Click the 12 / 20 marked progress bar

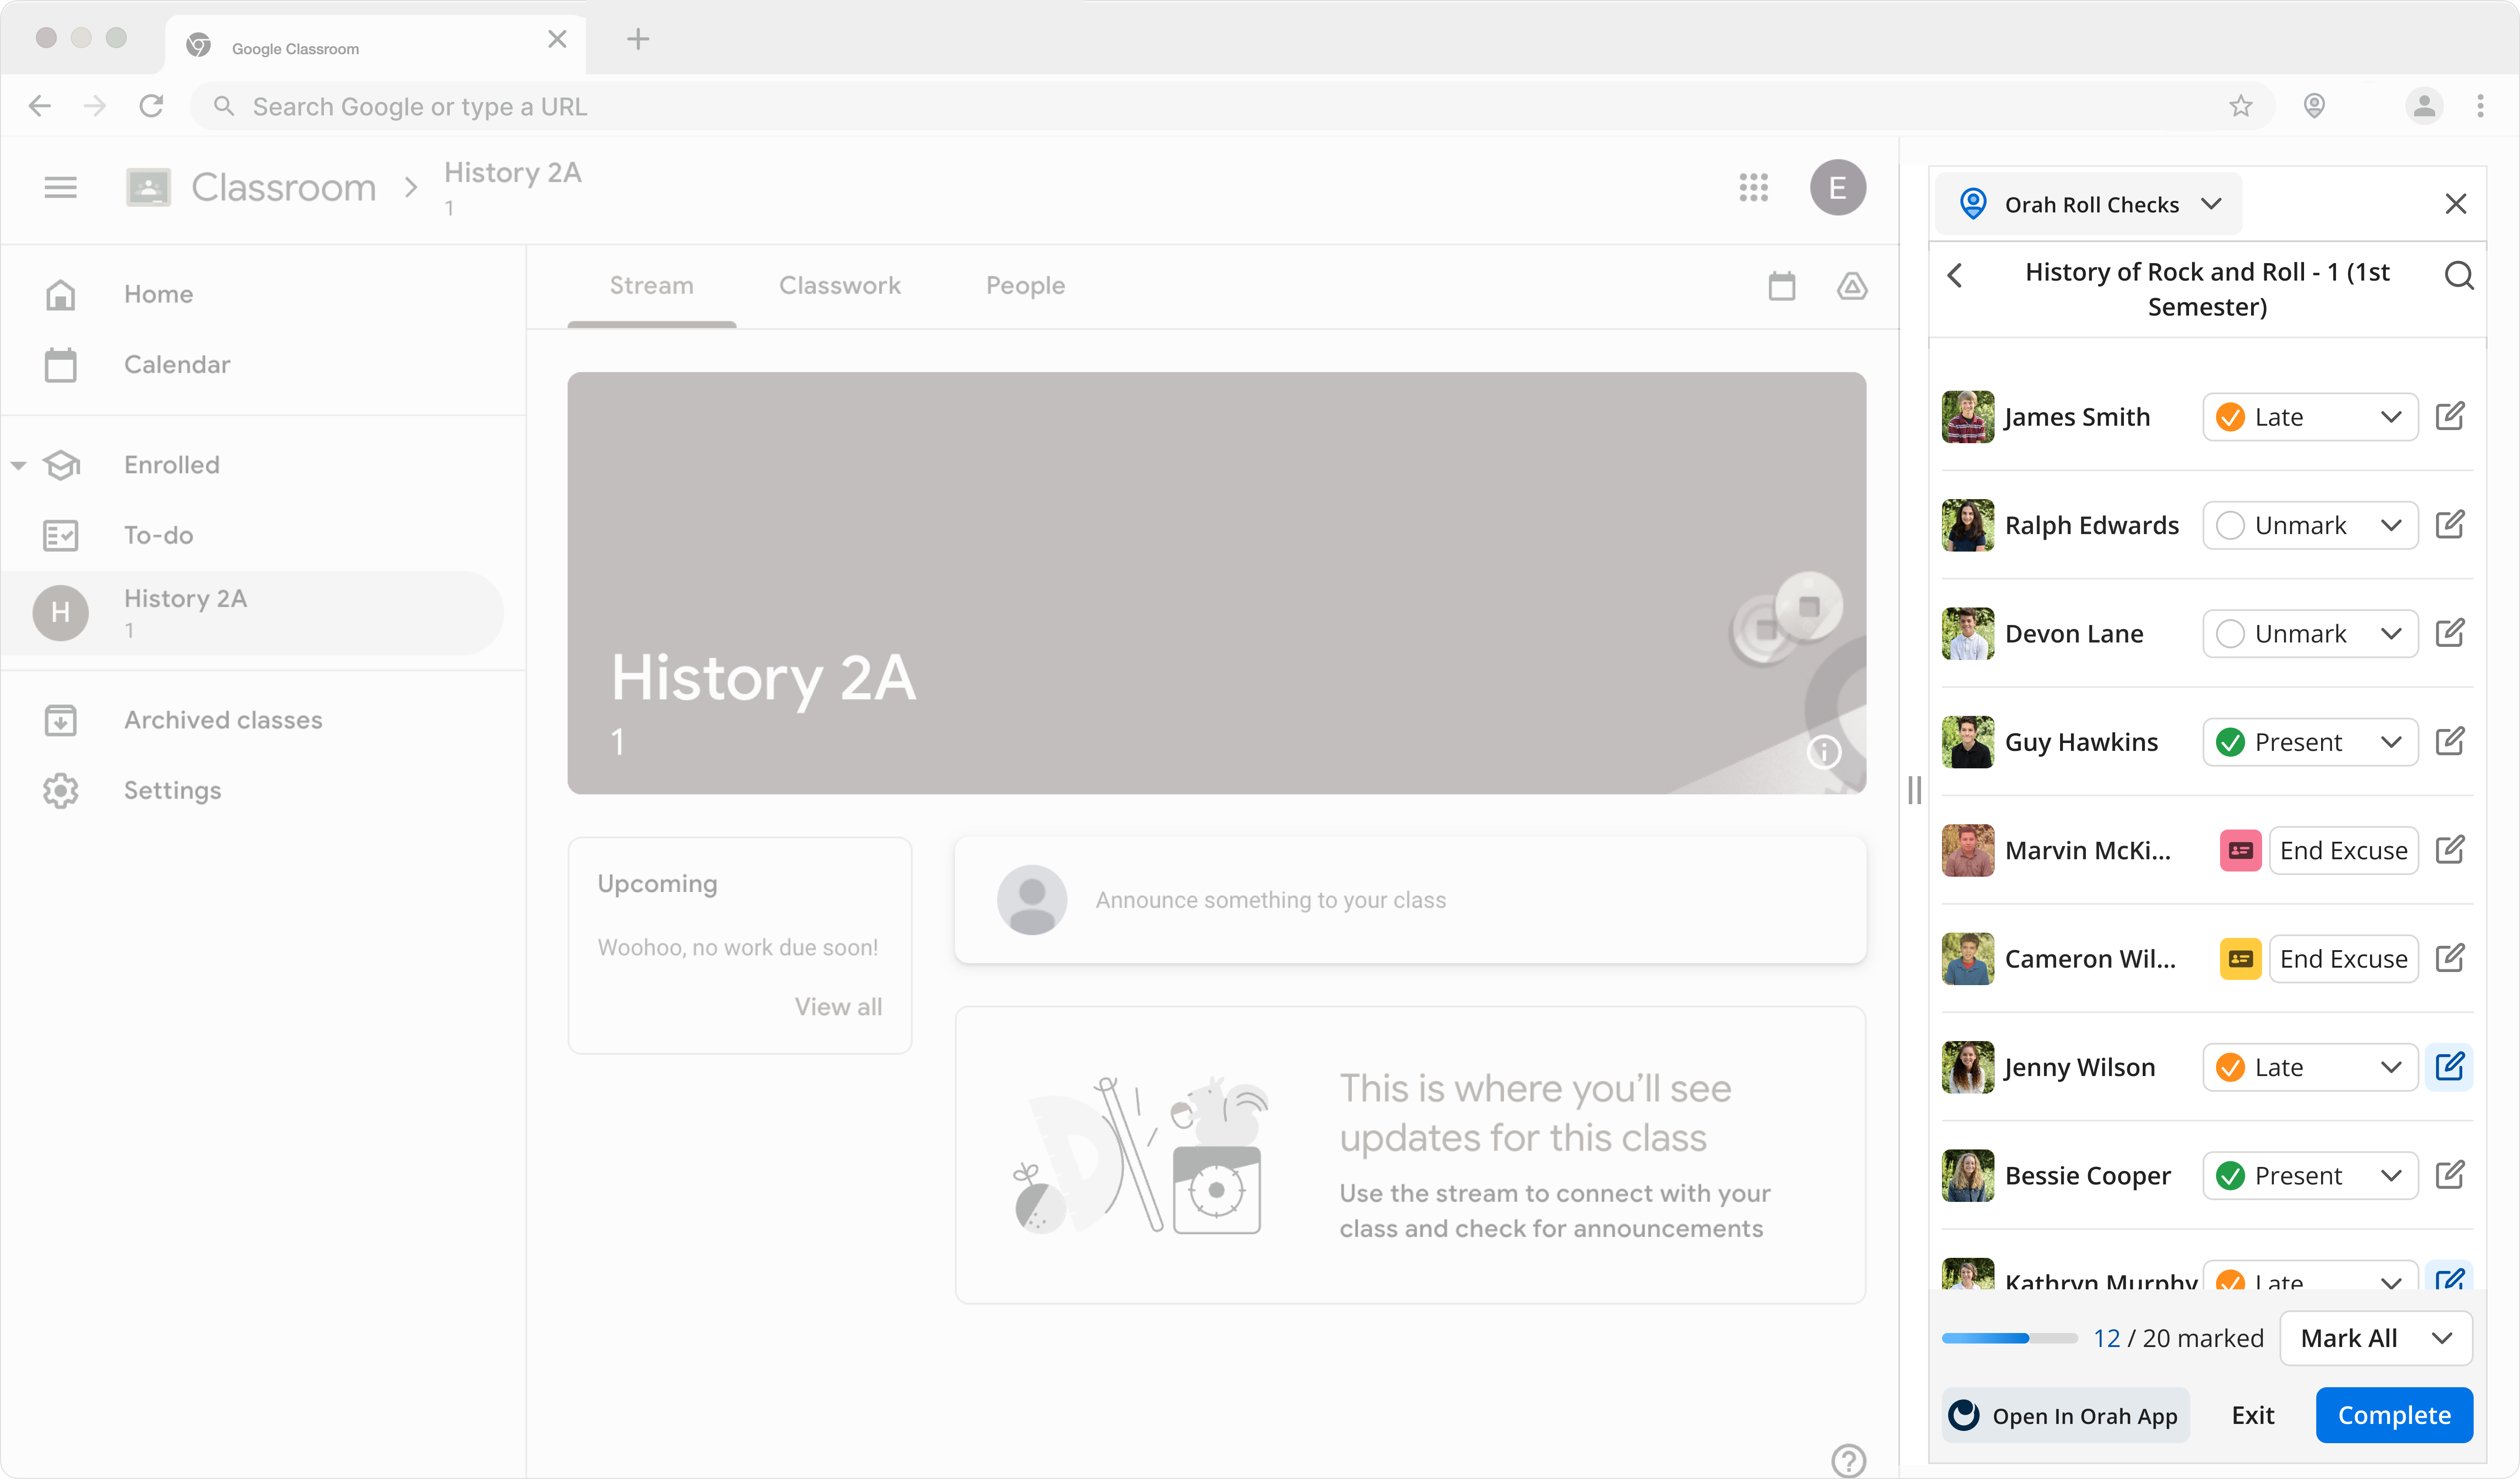(2009, 1338)
